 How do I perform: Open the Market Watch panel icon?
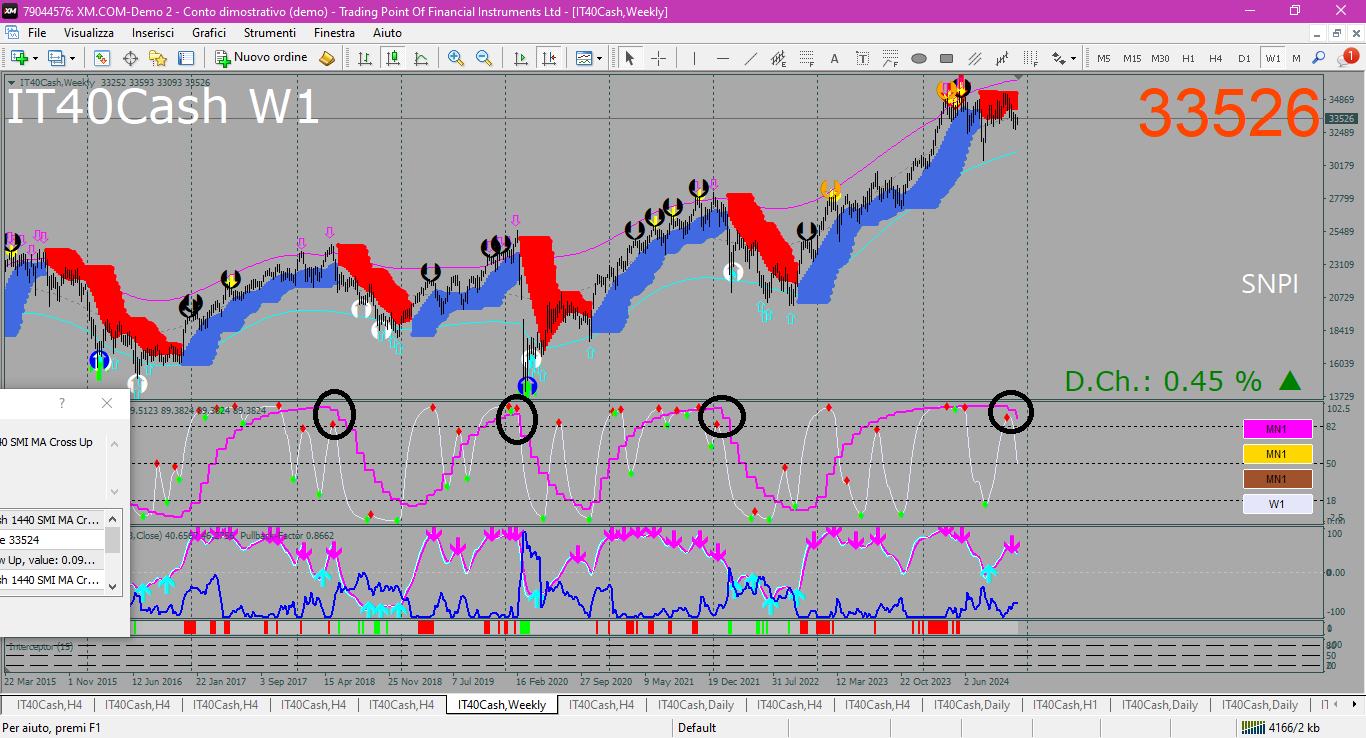click(x=102, y=58)
